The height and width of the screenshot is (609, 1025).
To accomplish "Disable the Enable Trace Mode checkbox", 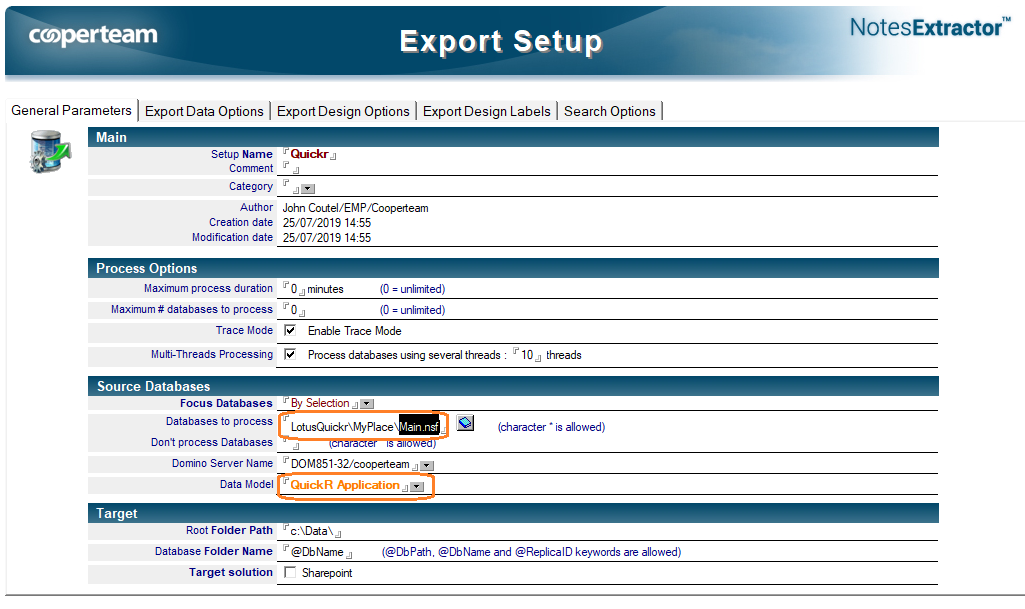I will coord(289,330).
